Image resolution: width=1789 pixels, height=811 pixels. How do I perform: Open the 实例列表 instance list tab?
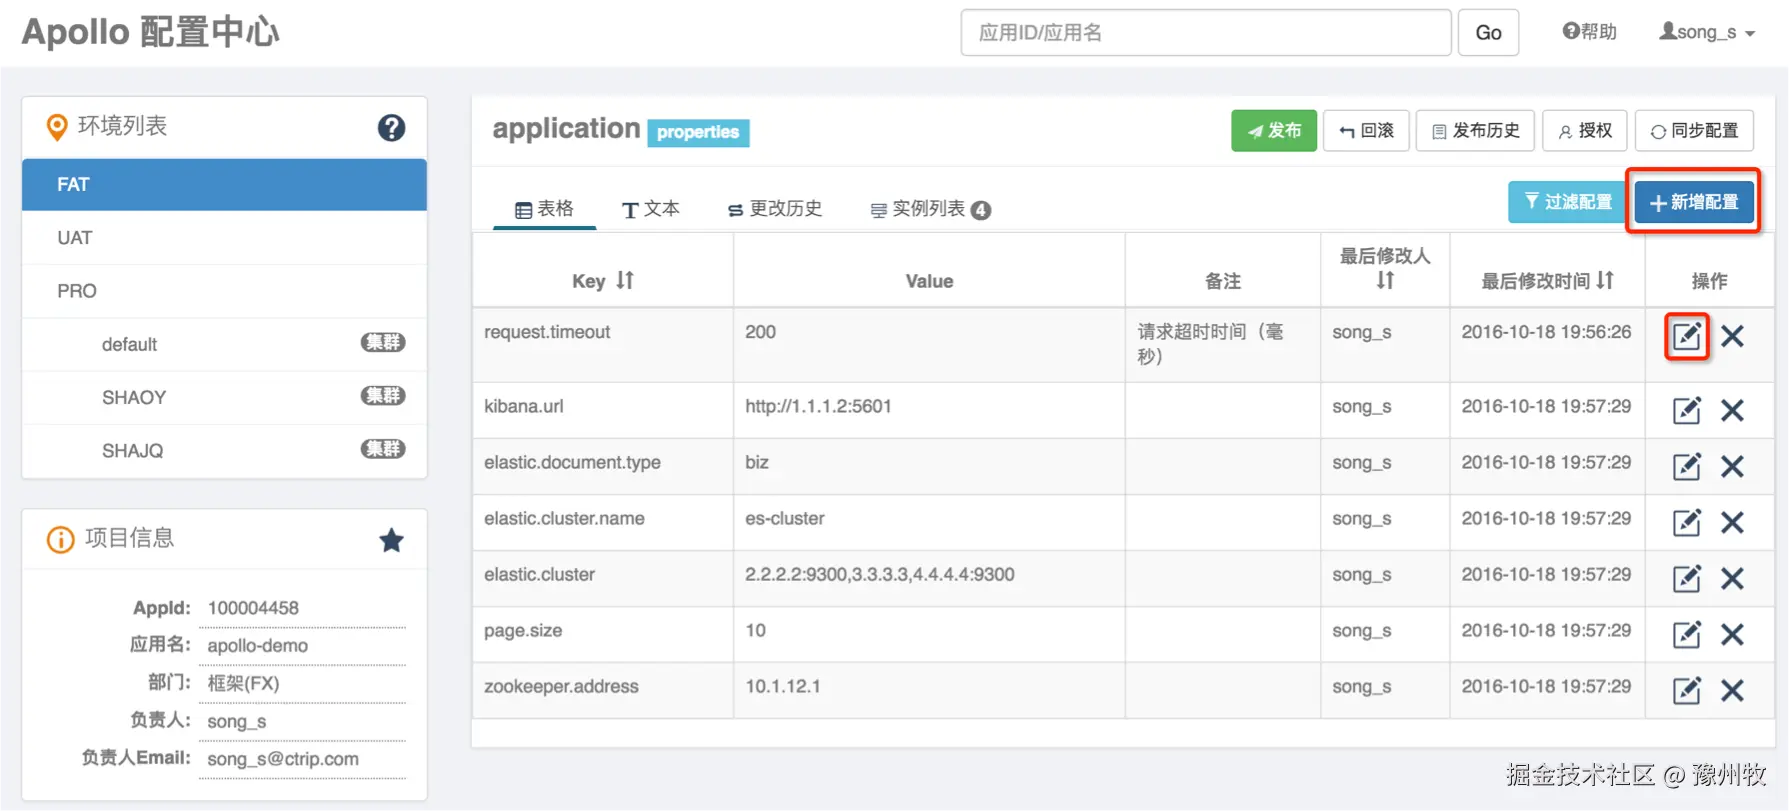930,209
